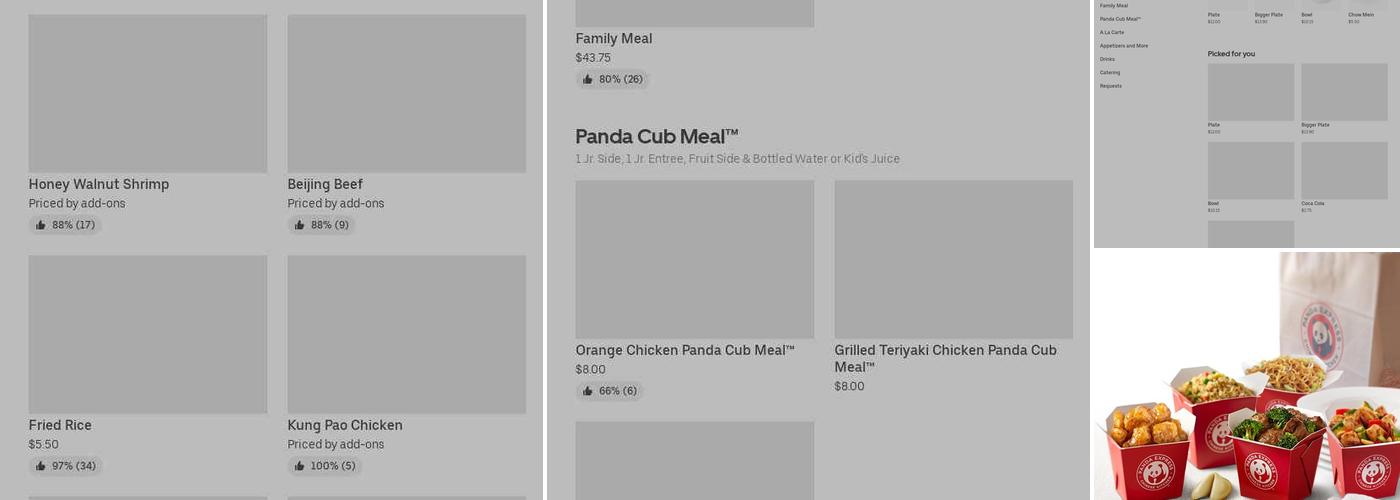Click thumbs-up icon under Honey Walnut Shrimp
This screenshot has height=500, width=1400.
point(40,225)
